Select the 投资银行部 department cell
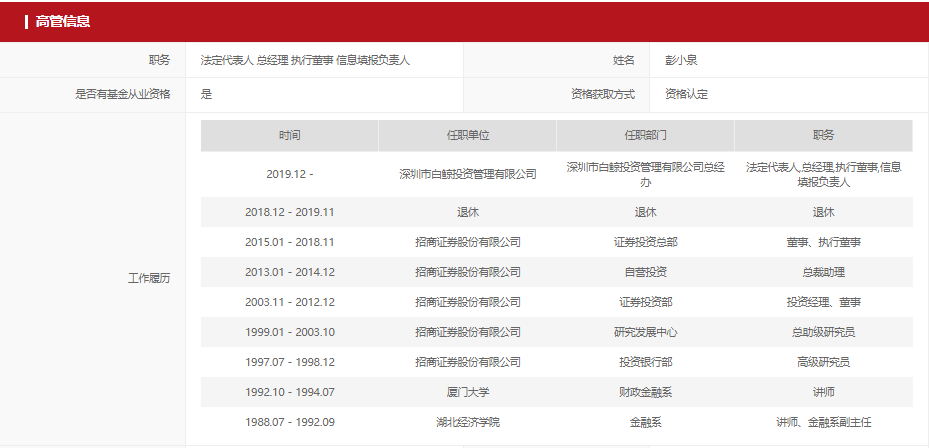Image resolution: width=929 pixels, height=448 pixels. click(646, 362)
